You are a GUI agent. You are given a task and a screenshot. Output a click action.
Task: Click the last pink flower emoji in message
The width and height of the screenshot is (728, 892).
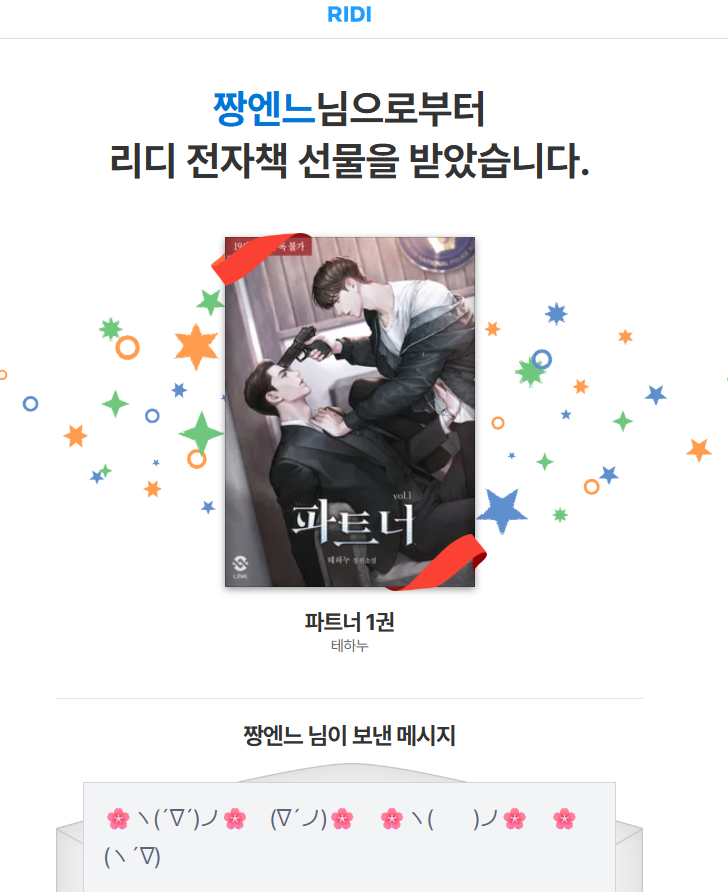coord(564,819)
